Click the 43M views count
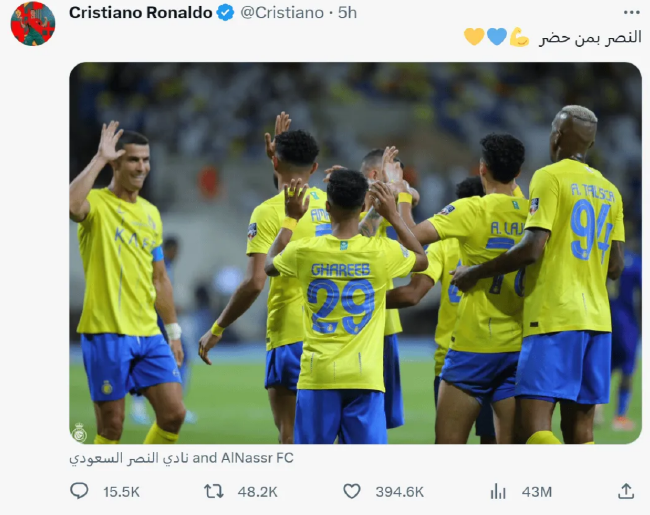 pyautogui.click(x=537, y=492)
